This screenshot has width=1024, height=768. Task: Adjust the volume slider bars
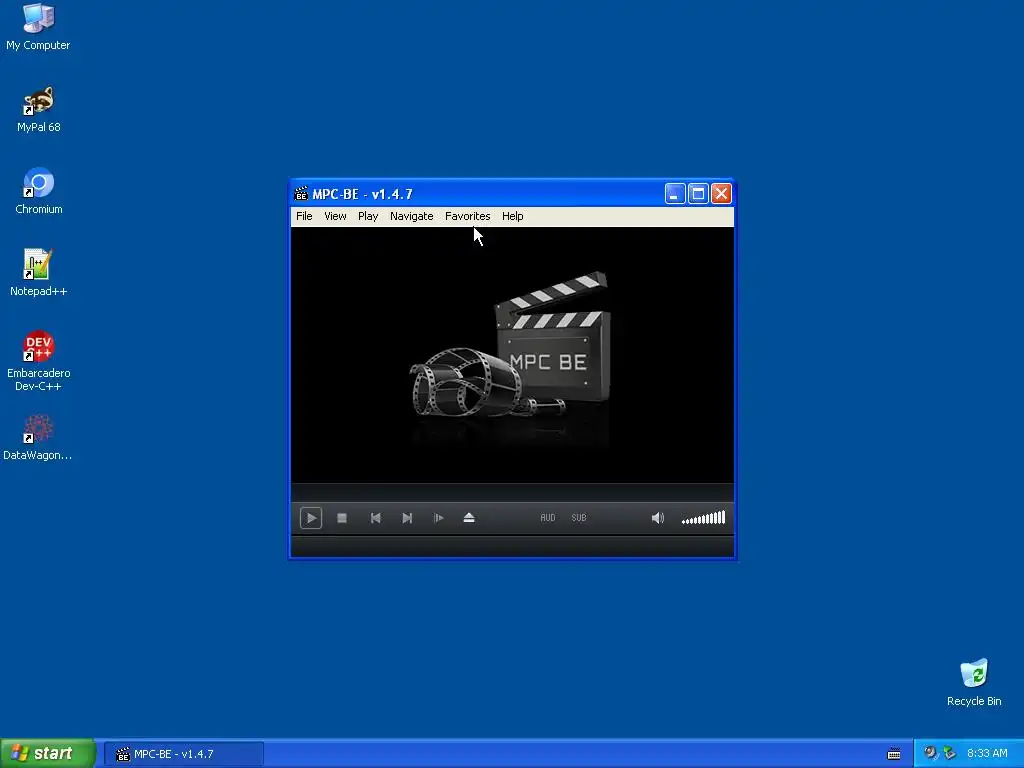703,518
